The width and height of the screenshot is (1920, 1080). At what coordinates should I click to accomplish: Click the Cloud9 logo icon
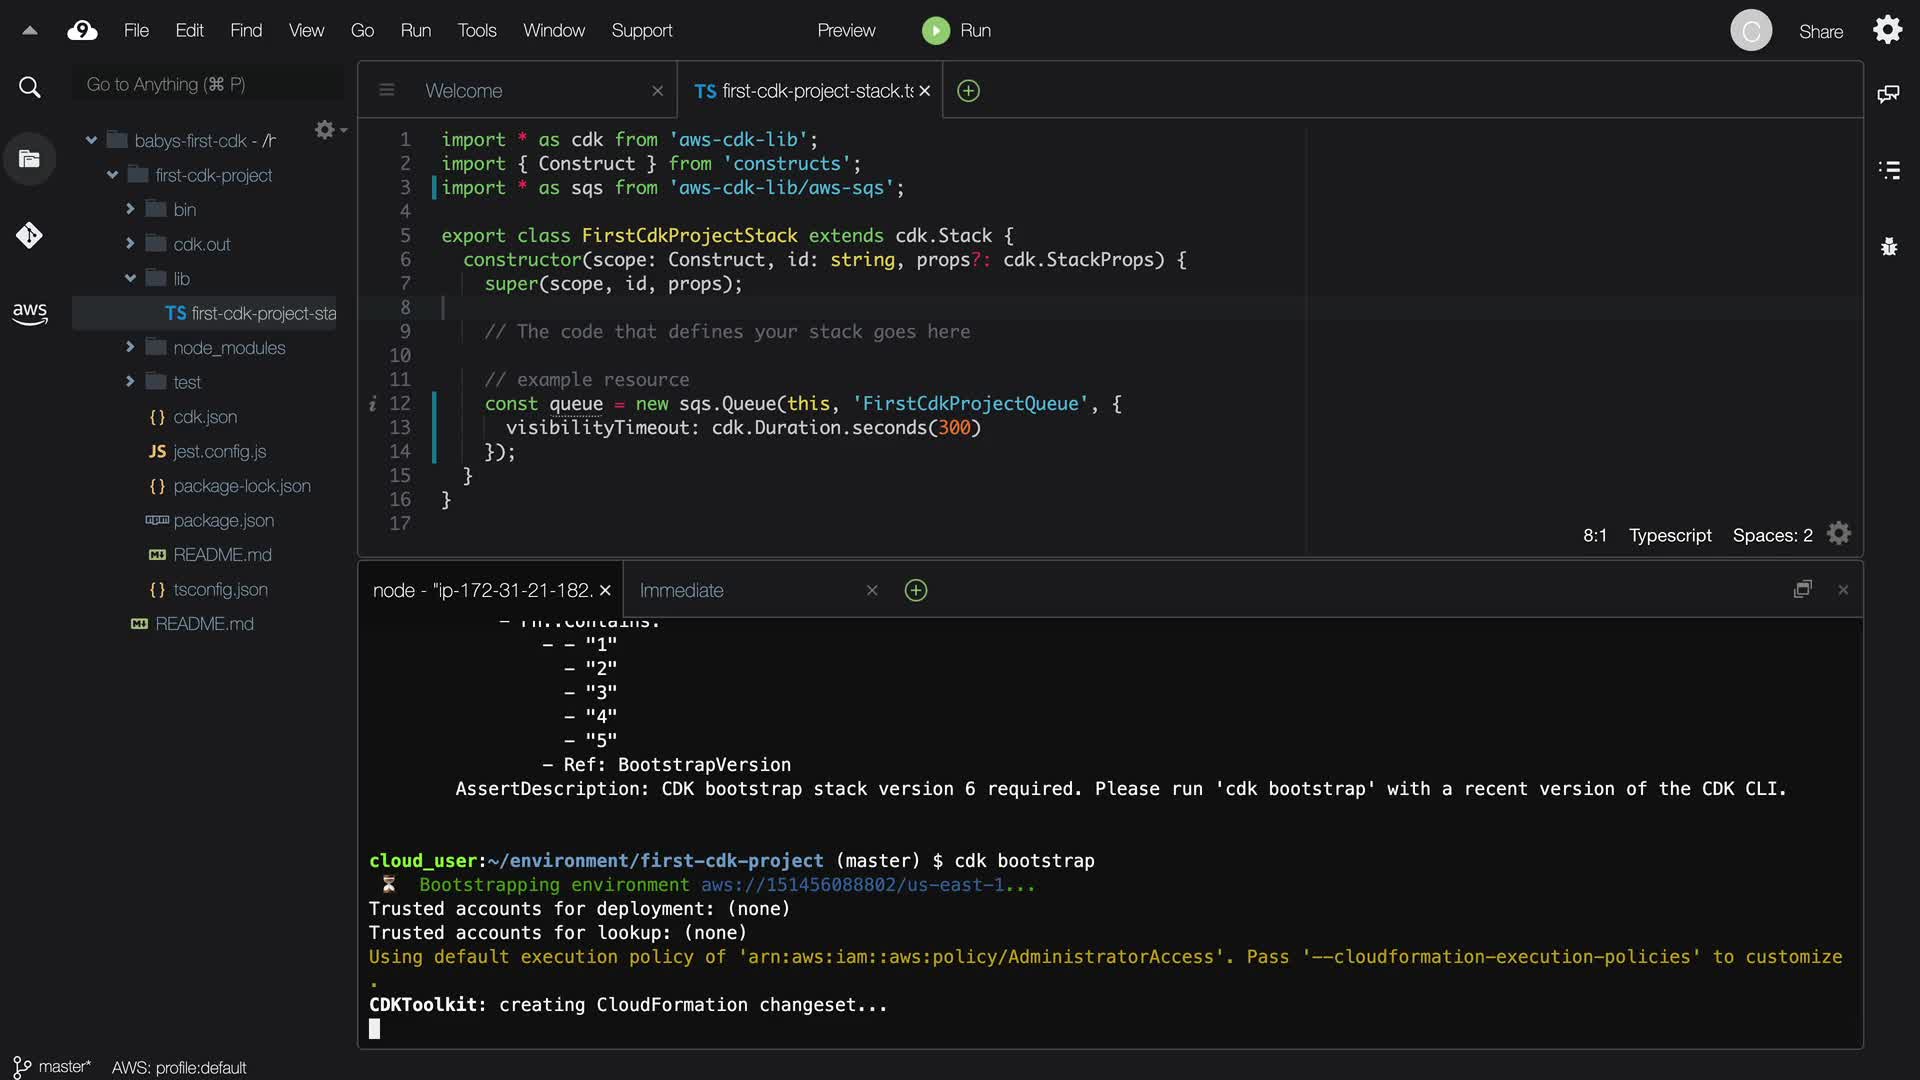82,31
